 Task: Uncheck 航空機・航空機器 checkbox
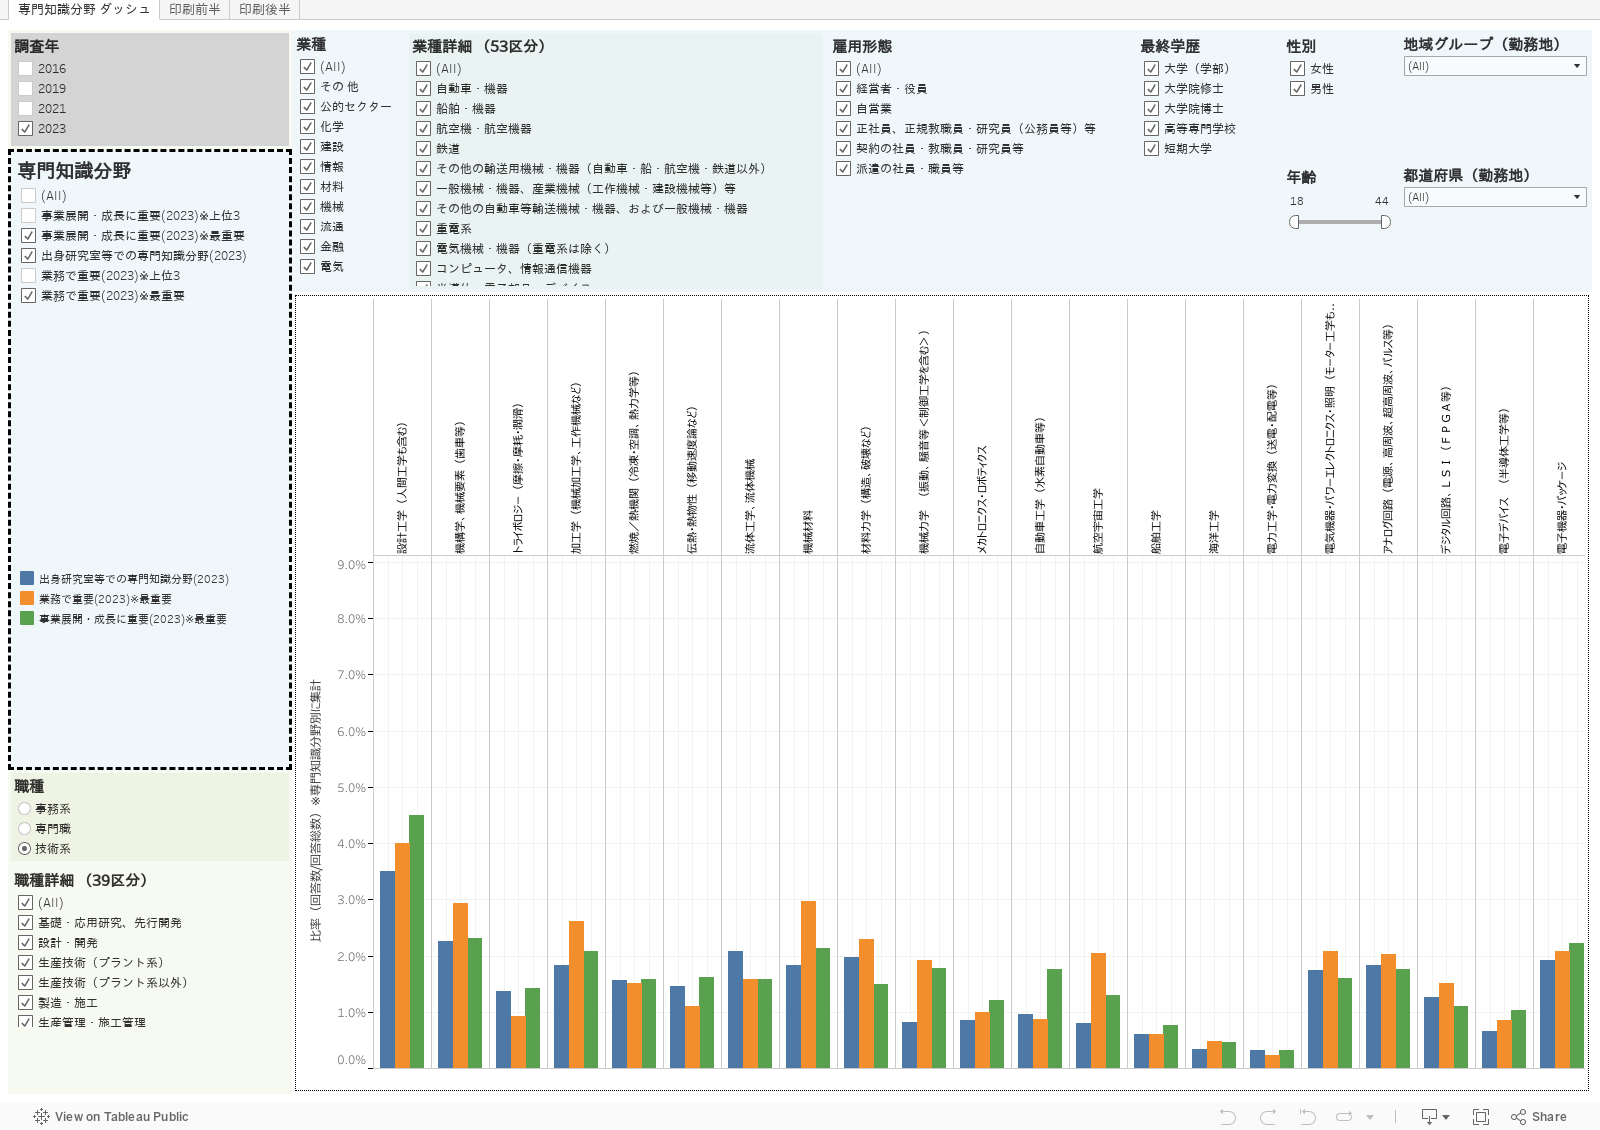pyautogui.click(x=424, y=129)
